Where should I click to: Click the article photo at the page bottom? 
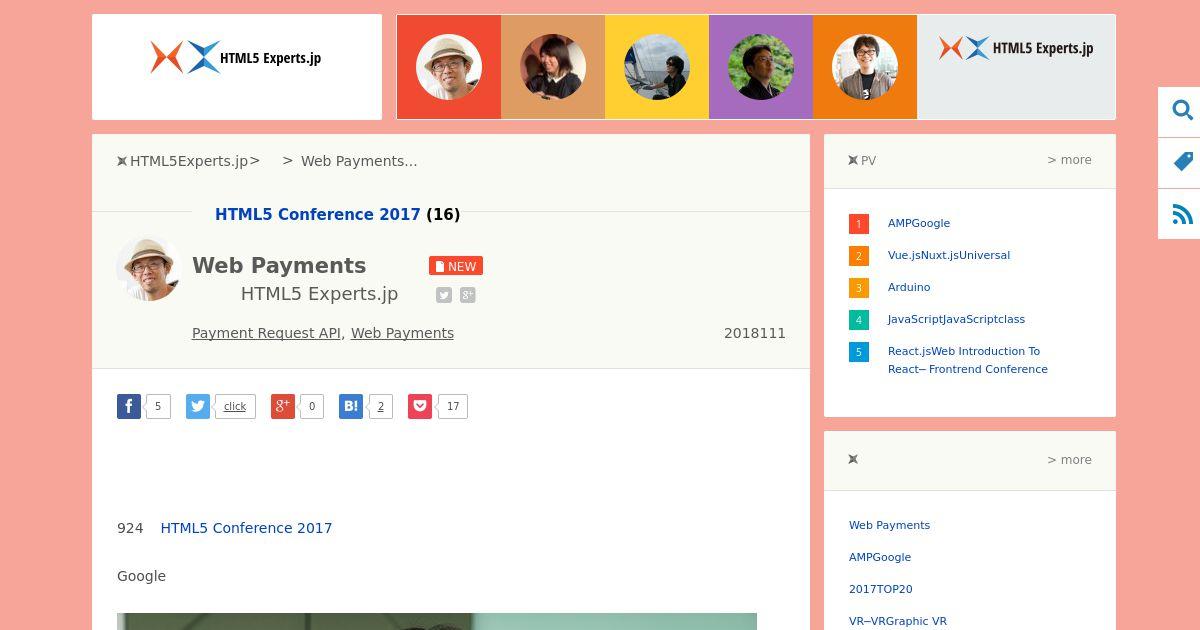coord(437,621)
